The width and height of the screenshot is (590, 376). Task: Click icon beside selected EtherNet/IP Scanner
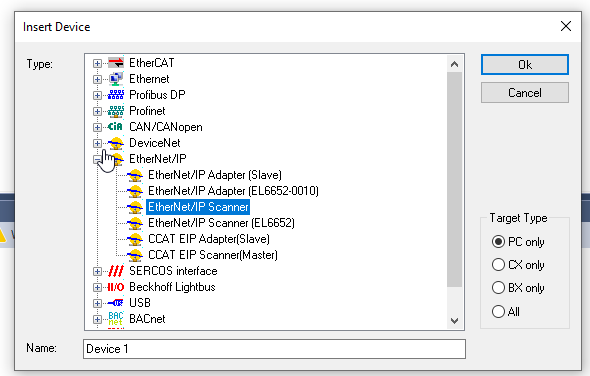(x=135, y=207)
